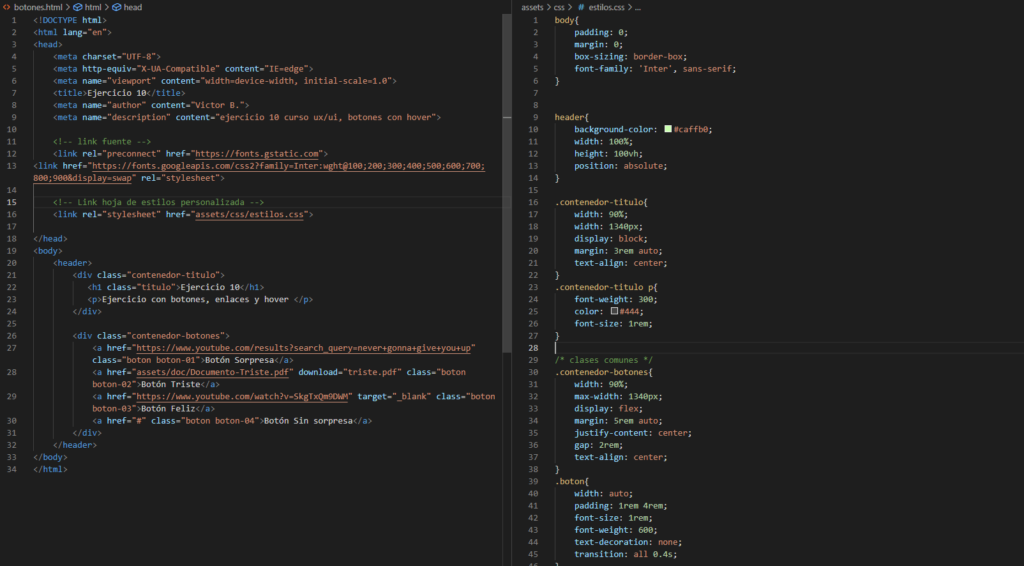
Task: Place cursor in title text 'Ejercicio 10' line 7
Action: pos(116,93)
